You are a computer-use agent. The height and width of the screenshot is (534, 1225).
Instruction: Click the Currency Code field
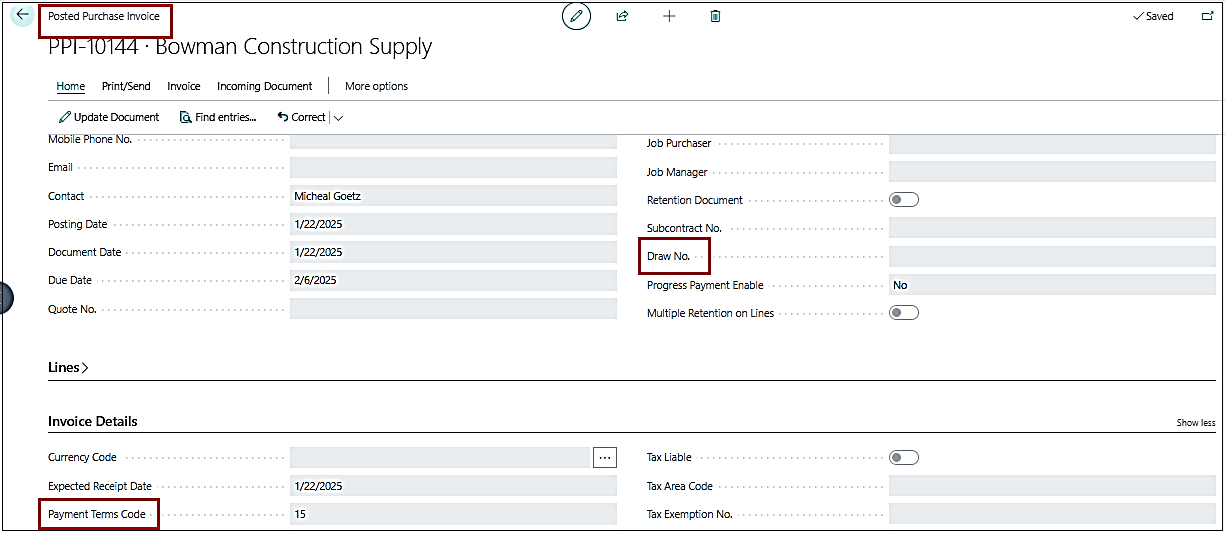click(440, 457)
